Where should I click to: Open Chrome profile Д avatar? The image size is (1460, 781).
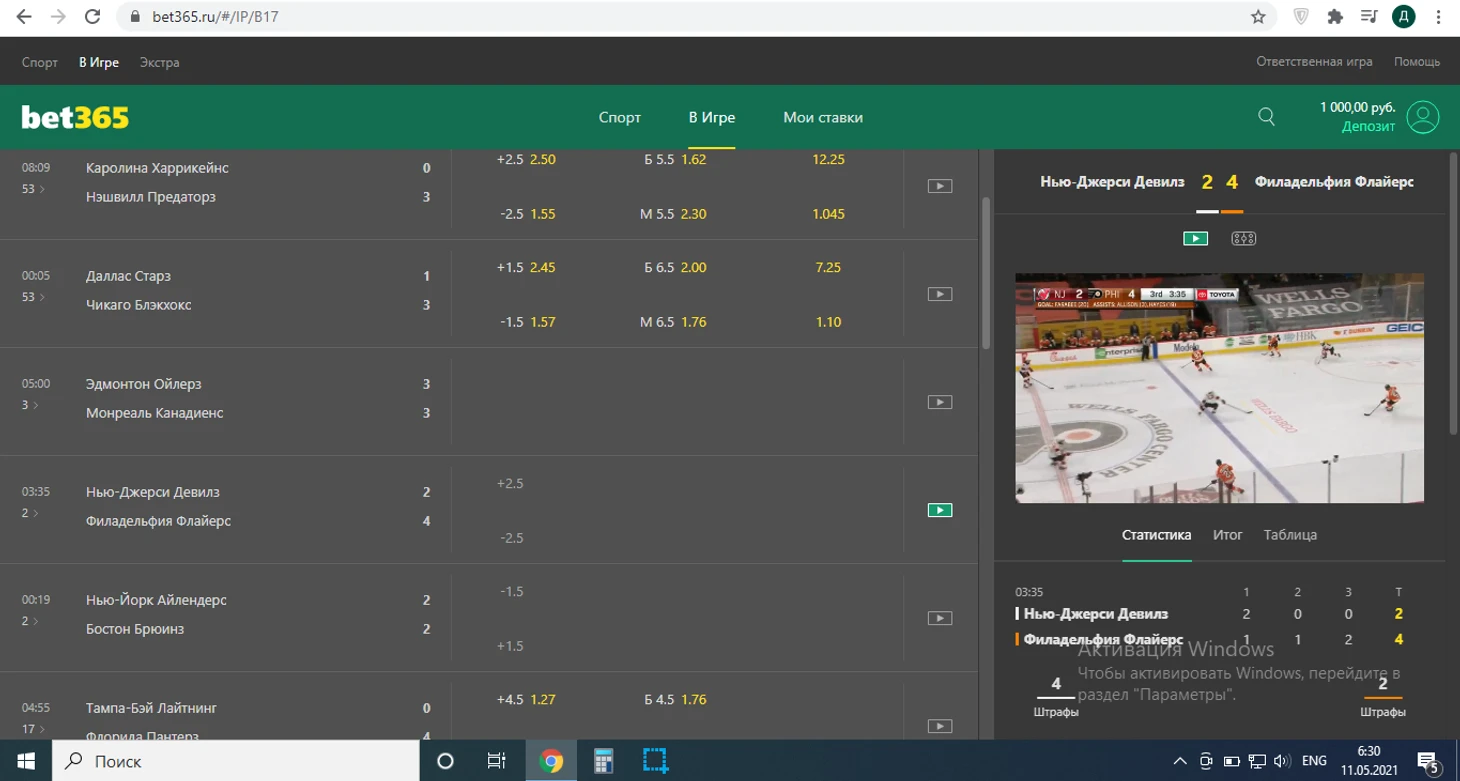pos(1403,17)
